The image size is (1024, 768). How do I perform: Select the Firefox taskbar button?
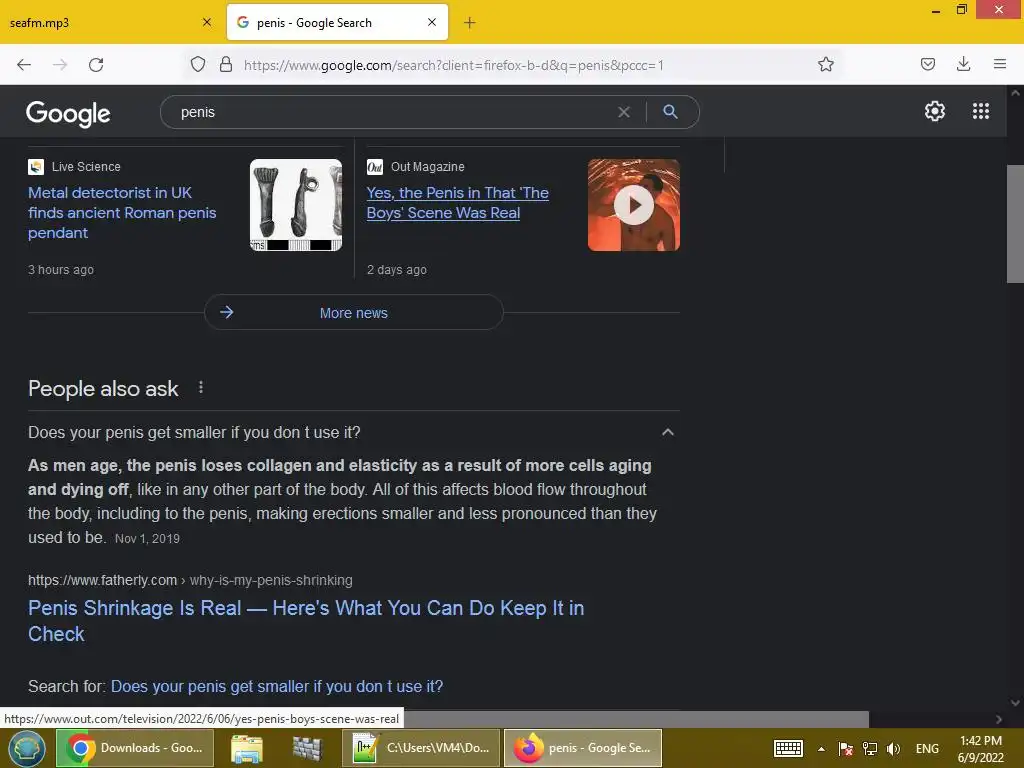pos(583,748)
